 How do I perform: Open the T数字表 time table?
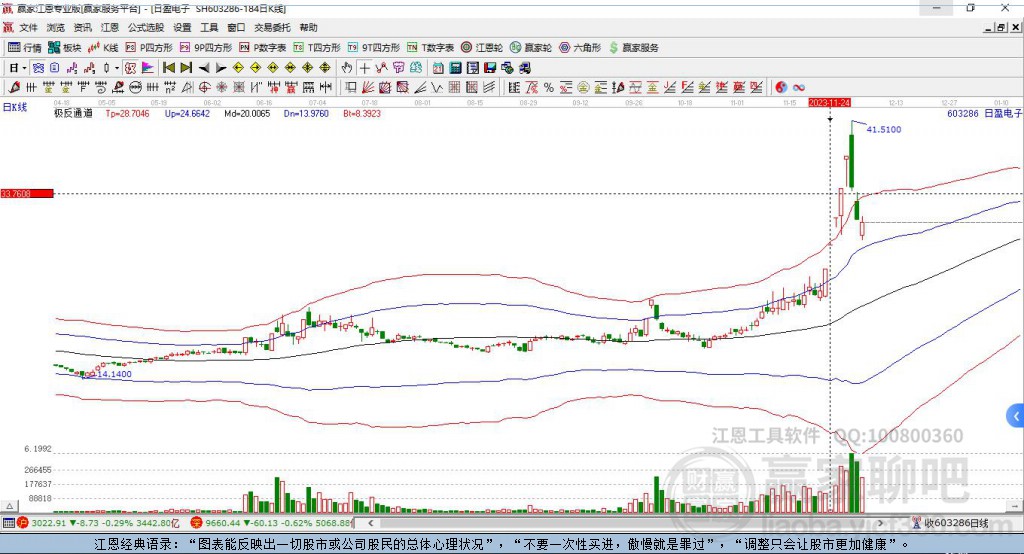pyautogui.click(x=430, y=48)
